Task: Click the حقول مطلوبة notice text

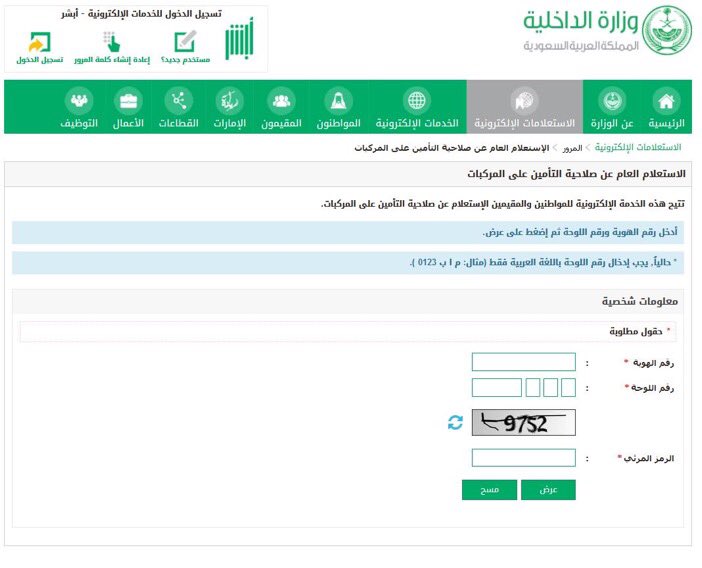Action: pyautogui.click(x=636, y=331)
